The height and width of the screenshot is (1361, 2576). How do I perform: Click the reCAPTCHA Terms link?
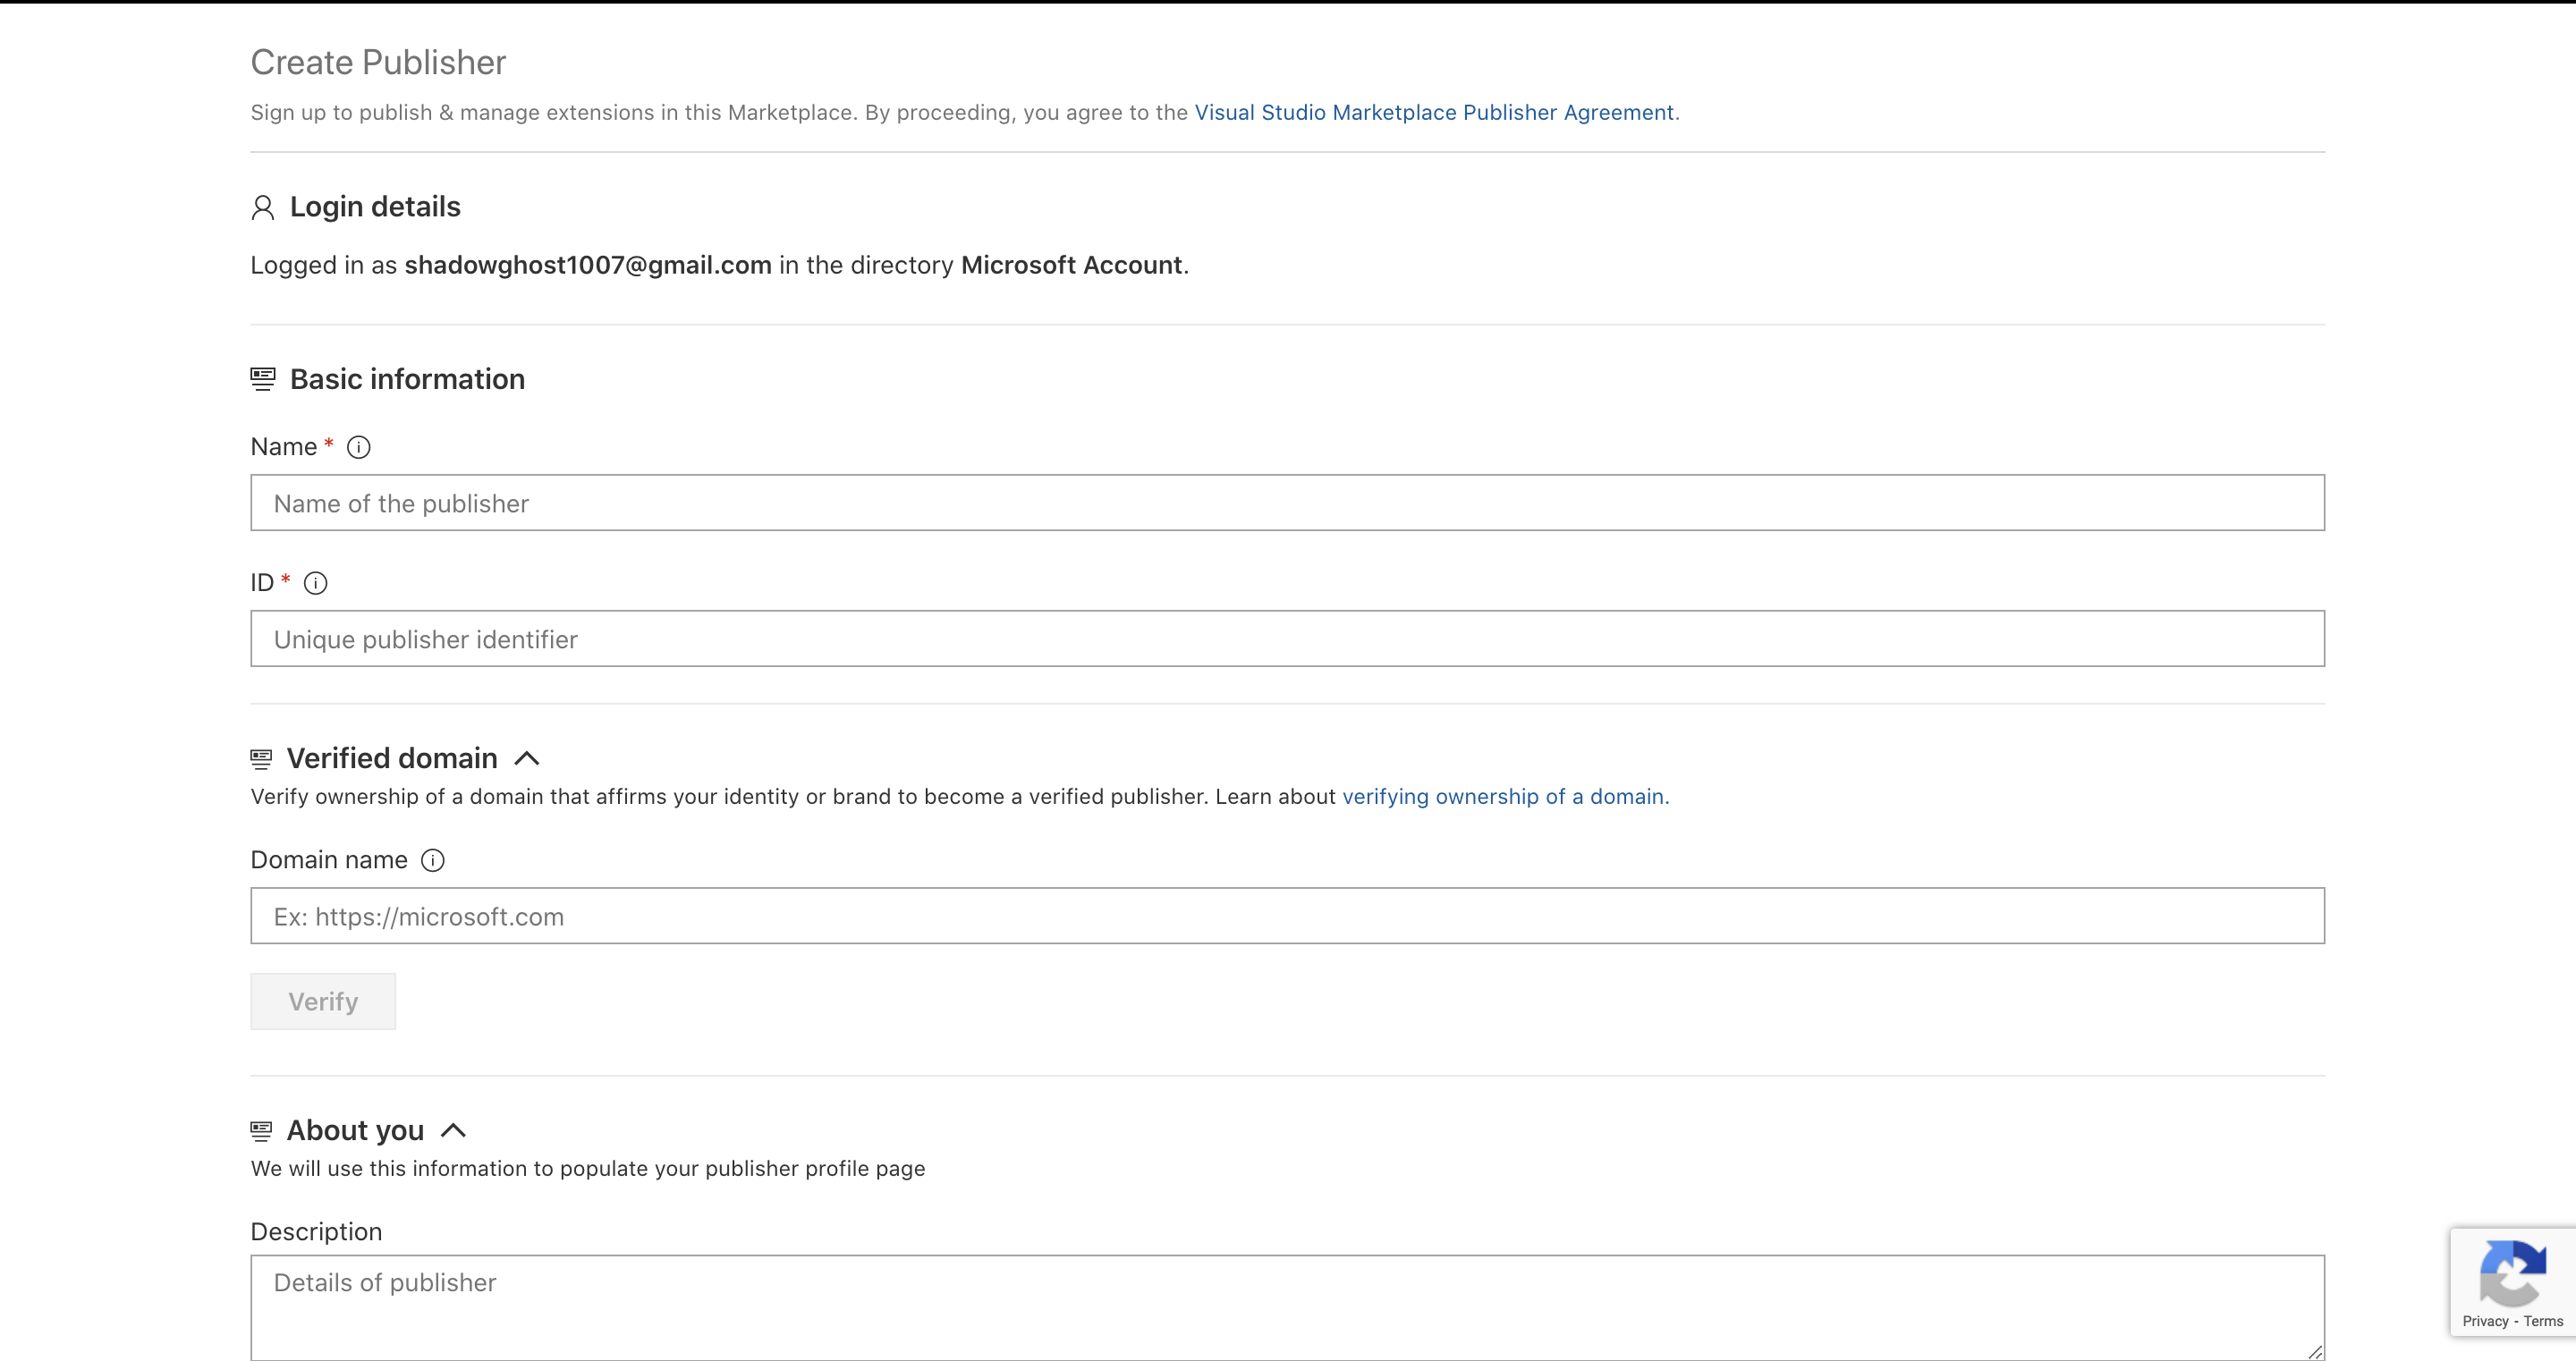click(x=2543, y=1321)
